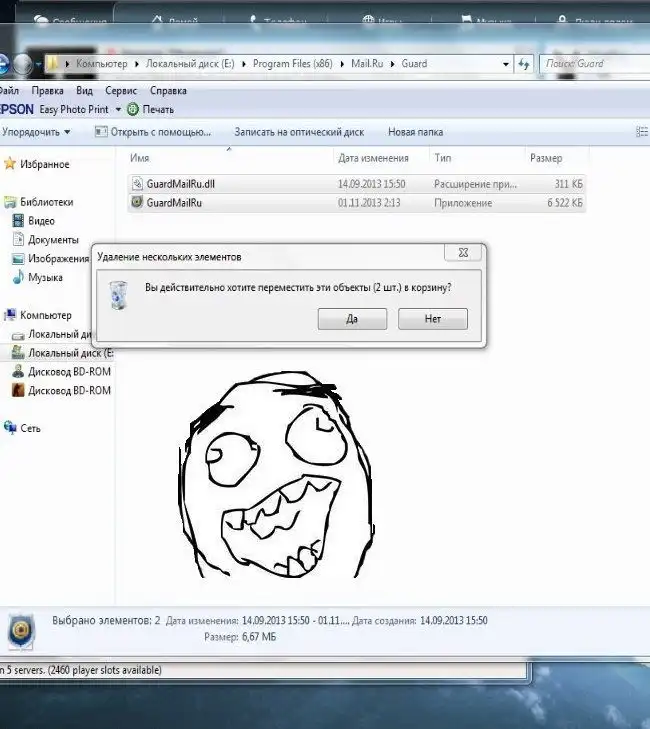Image resolution: width=650 pixels, height=729 pixels.
Task: Click the Сеть network icon
Action: click(9, 428)
